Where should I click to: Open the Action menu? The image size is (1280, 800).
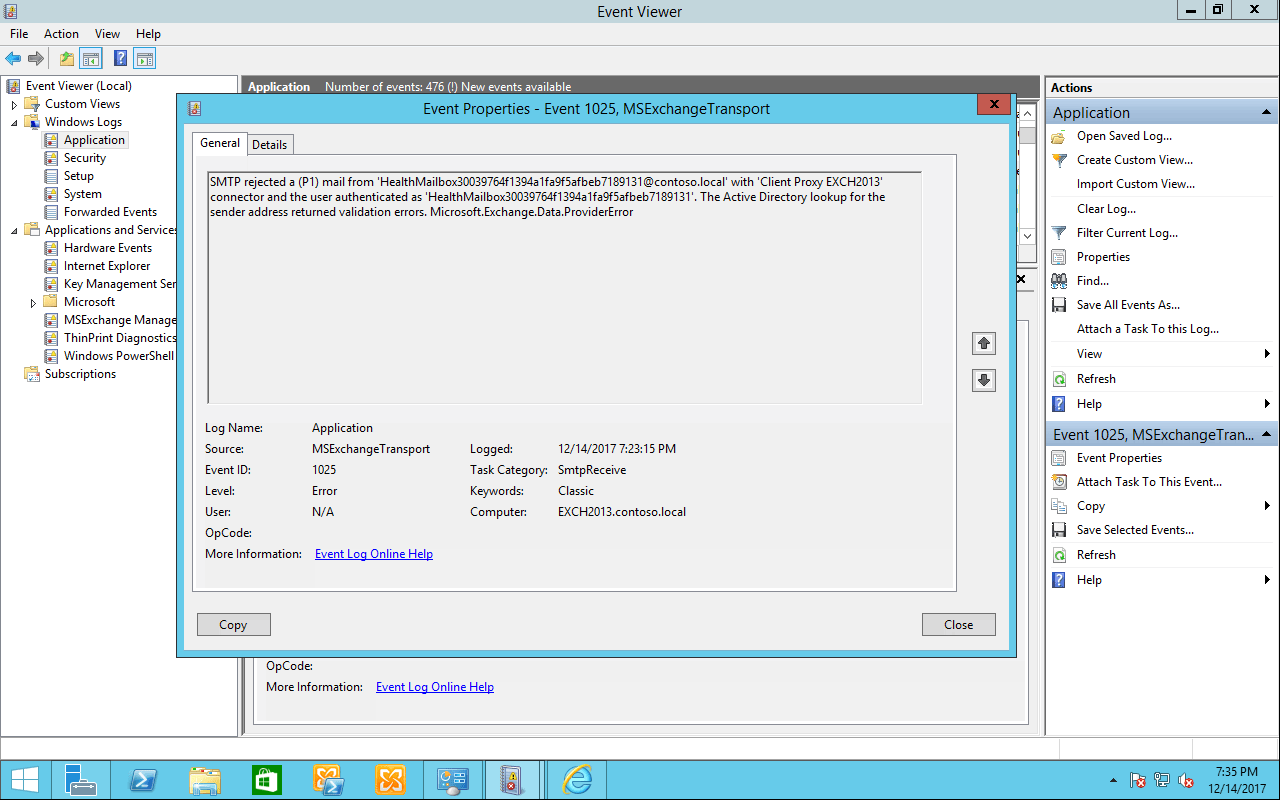[x=61, y=34]
